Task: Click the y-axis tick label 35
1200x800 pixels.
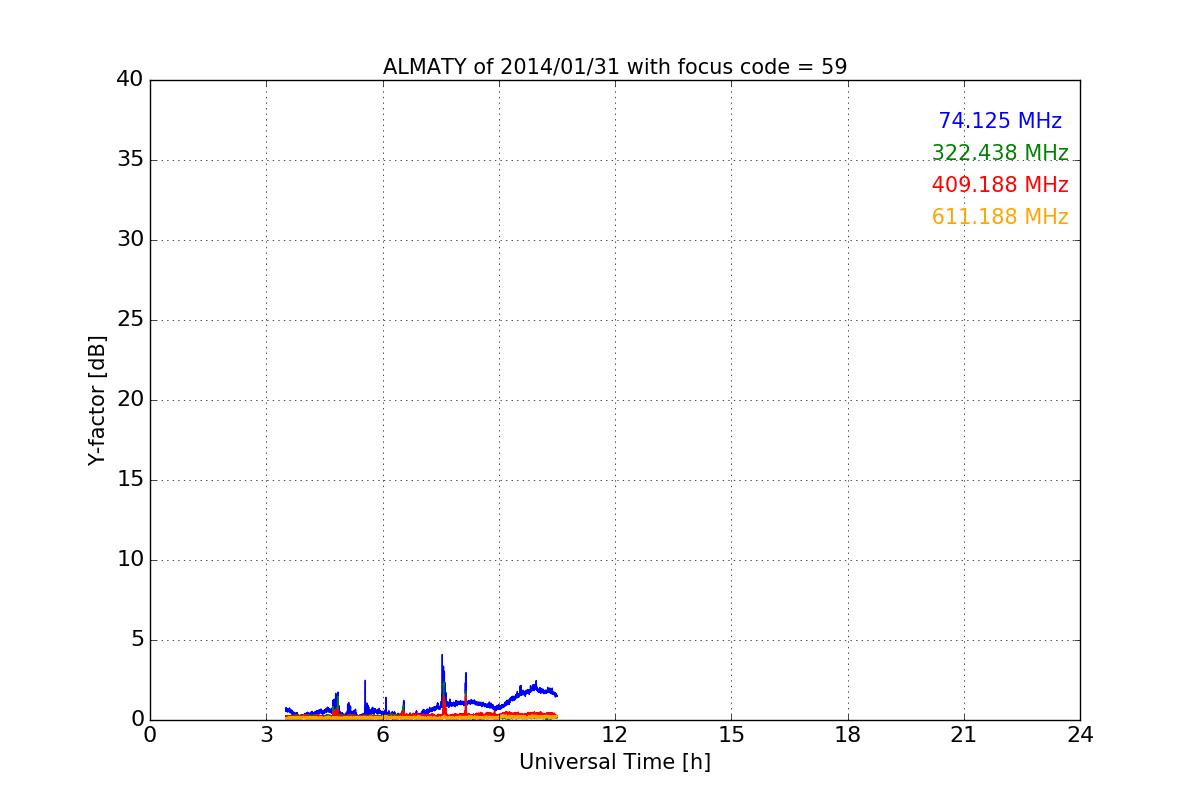Action: pyautogui.click(x=130, y=159)
